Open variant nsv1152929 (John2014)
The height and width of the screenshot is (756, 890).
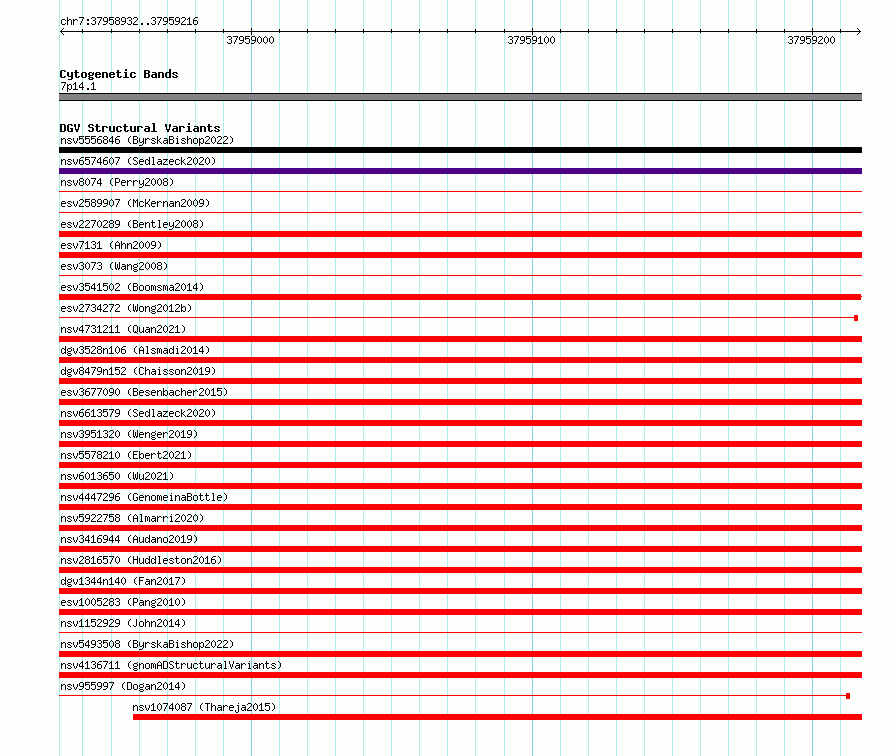tap(123, 623)
